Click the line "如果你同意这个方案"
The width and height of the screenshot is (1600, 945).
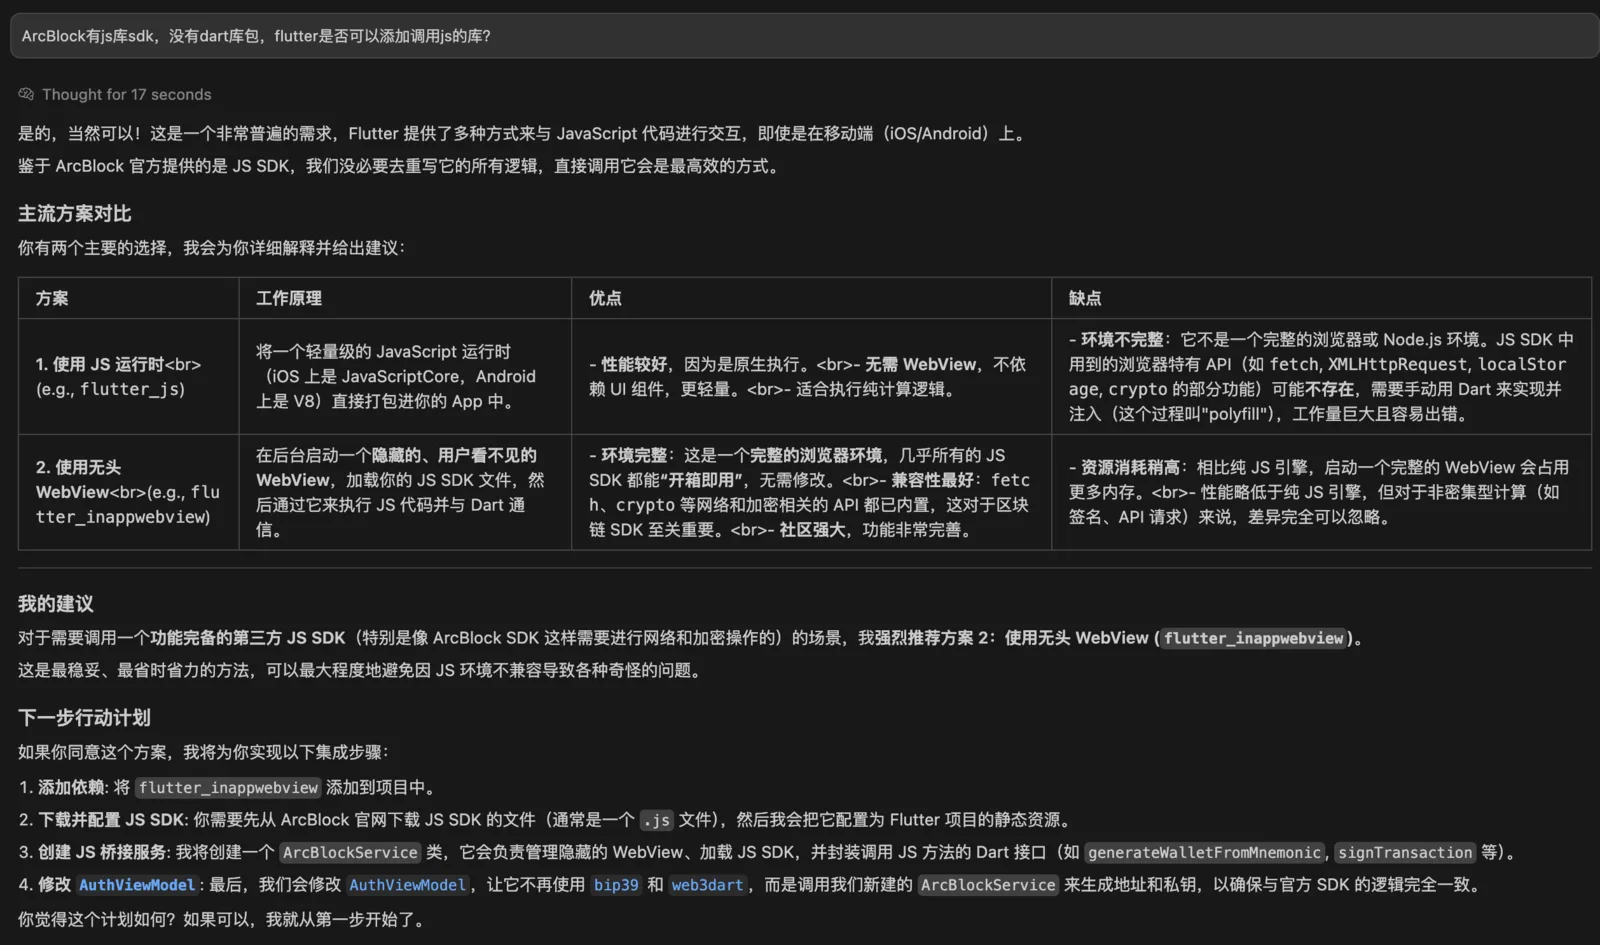(x=203, y=752)
